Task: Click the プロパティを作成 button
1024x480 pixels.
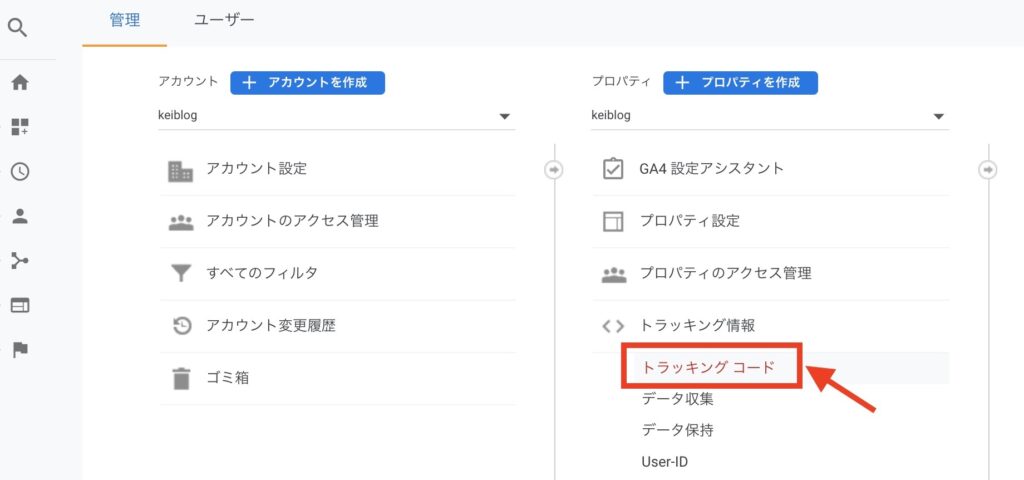Action: point(741,83)
